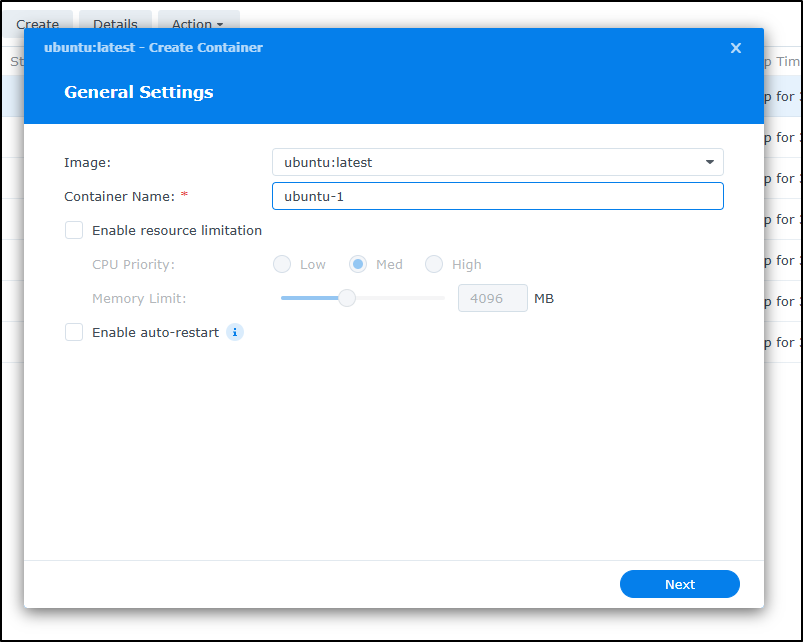Click the Up Time column header
This screenshot has width=803, height=642.
(x=780, y=62)
